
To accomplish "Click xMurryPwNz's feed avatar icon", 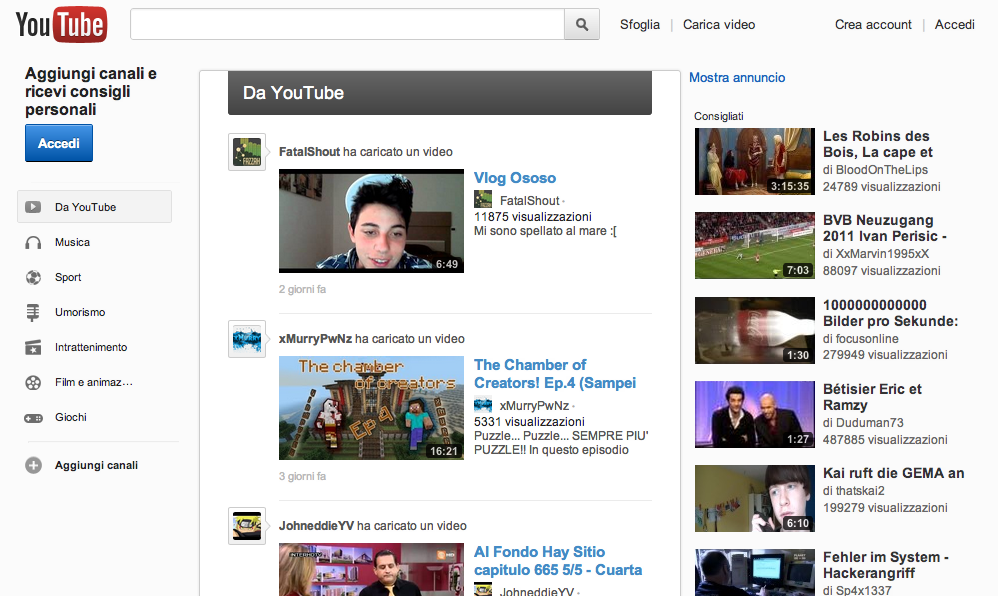I will 247,339.
